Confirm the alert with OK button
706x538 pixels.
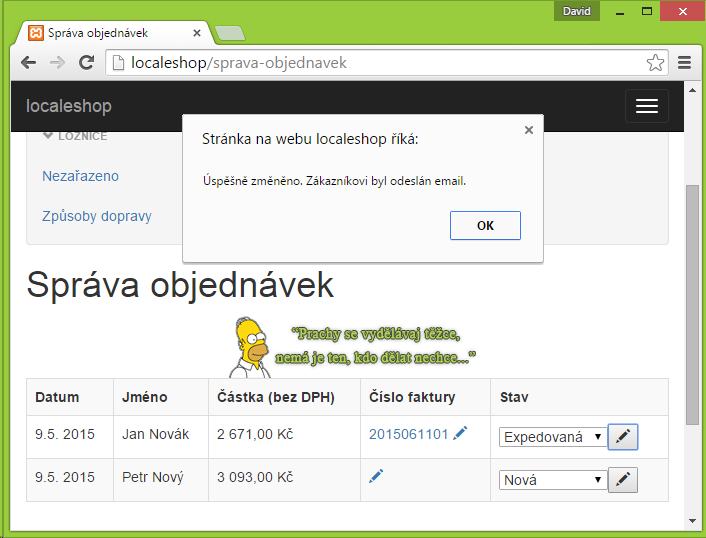485,226
